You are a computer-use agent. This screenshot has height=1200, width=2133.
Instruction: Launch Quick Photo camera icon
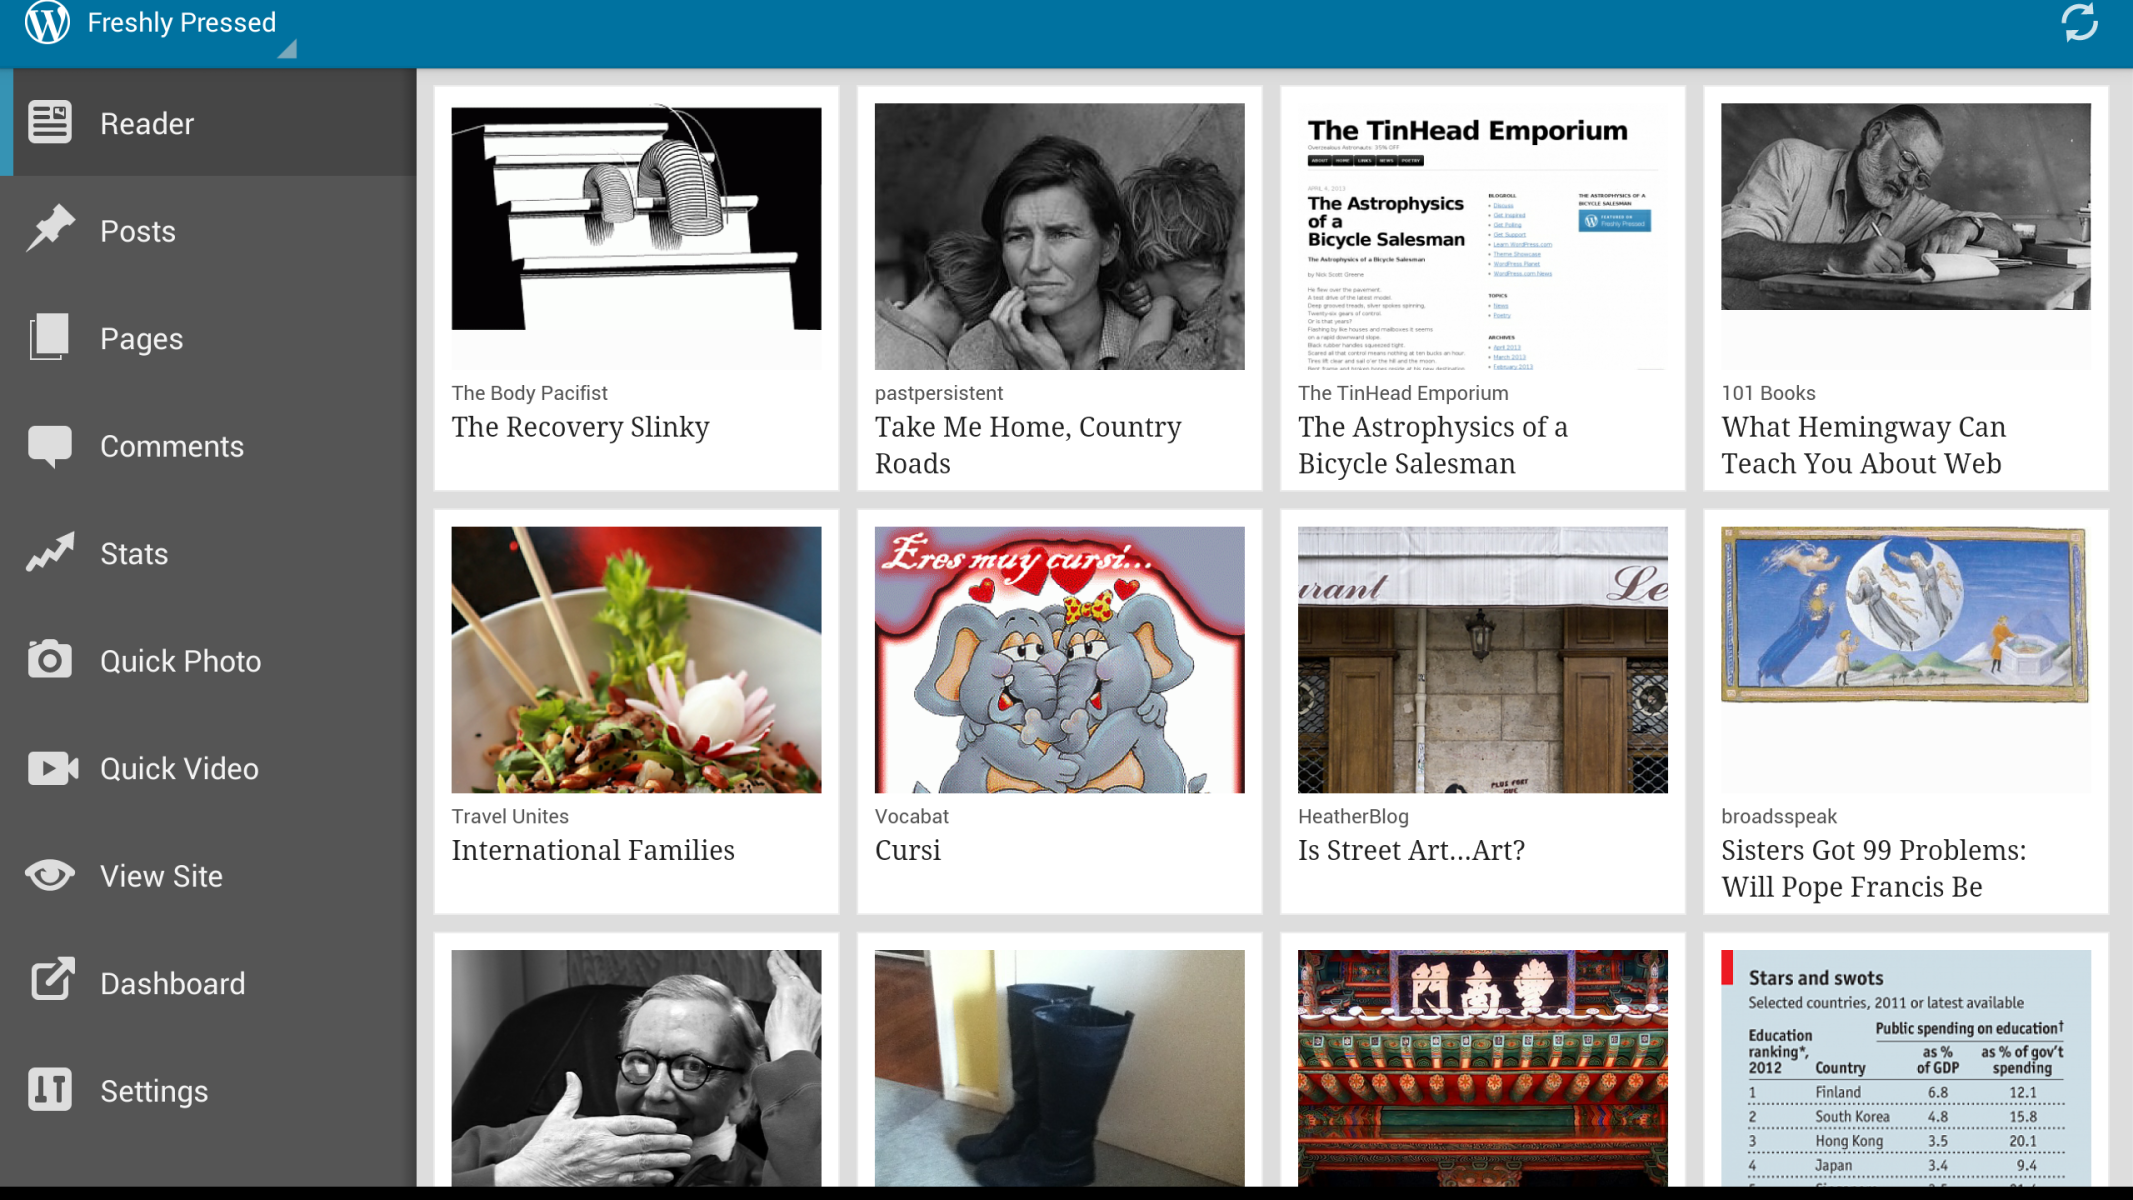click(x=50, y=660)
